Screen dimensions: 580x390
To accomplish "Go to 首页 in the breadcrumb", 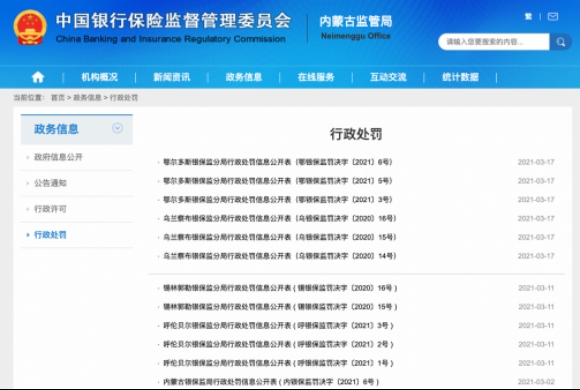I will [x=58, y=98].
